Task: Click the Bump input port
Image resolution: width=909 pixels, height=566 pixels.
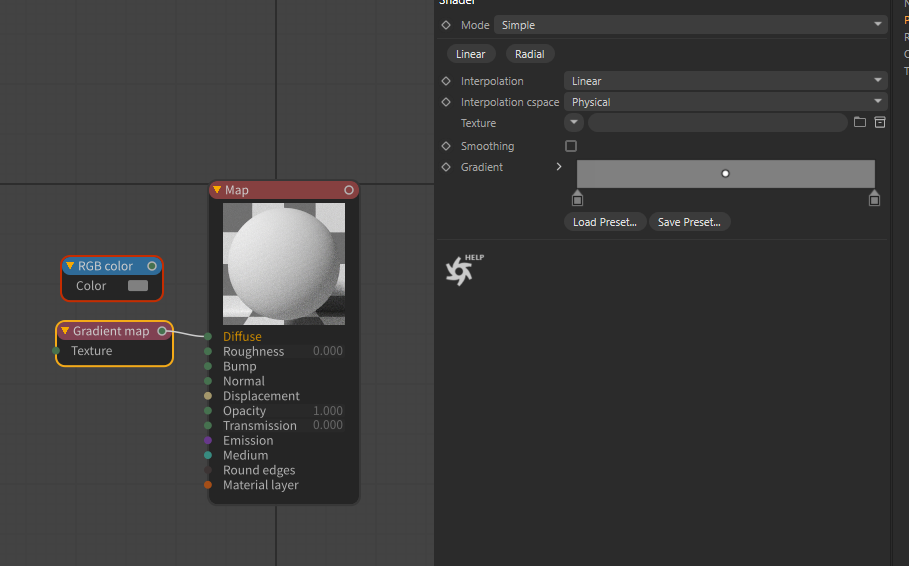Action: click(x=208, y=366)
